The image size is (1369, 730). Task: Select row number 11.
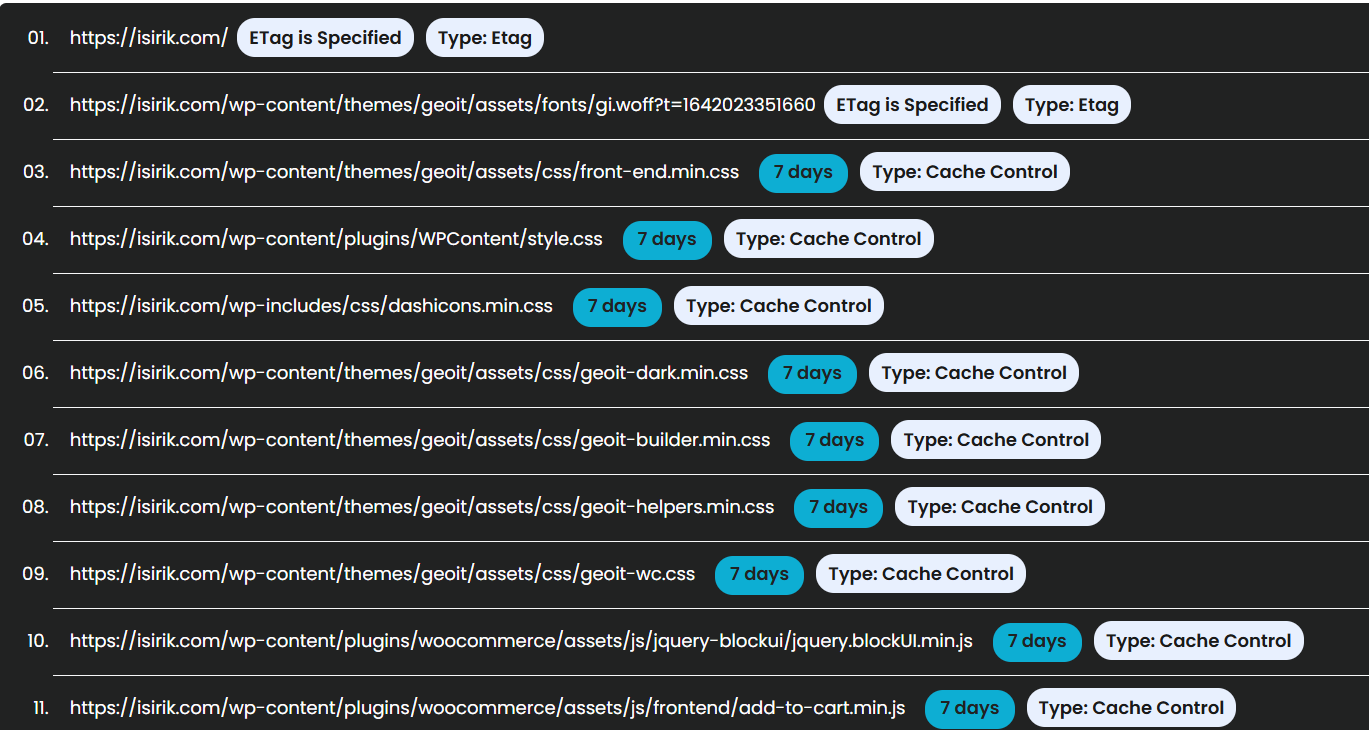click(41, 708)
